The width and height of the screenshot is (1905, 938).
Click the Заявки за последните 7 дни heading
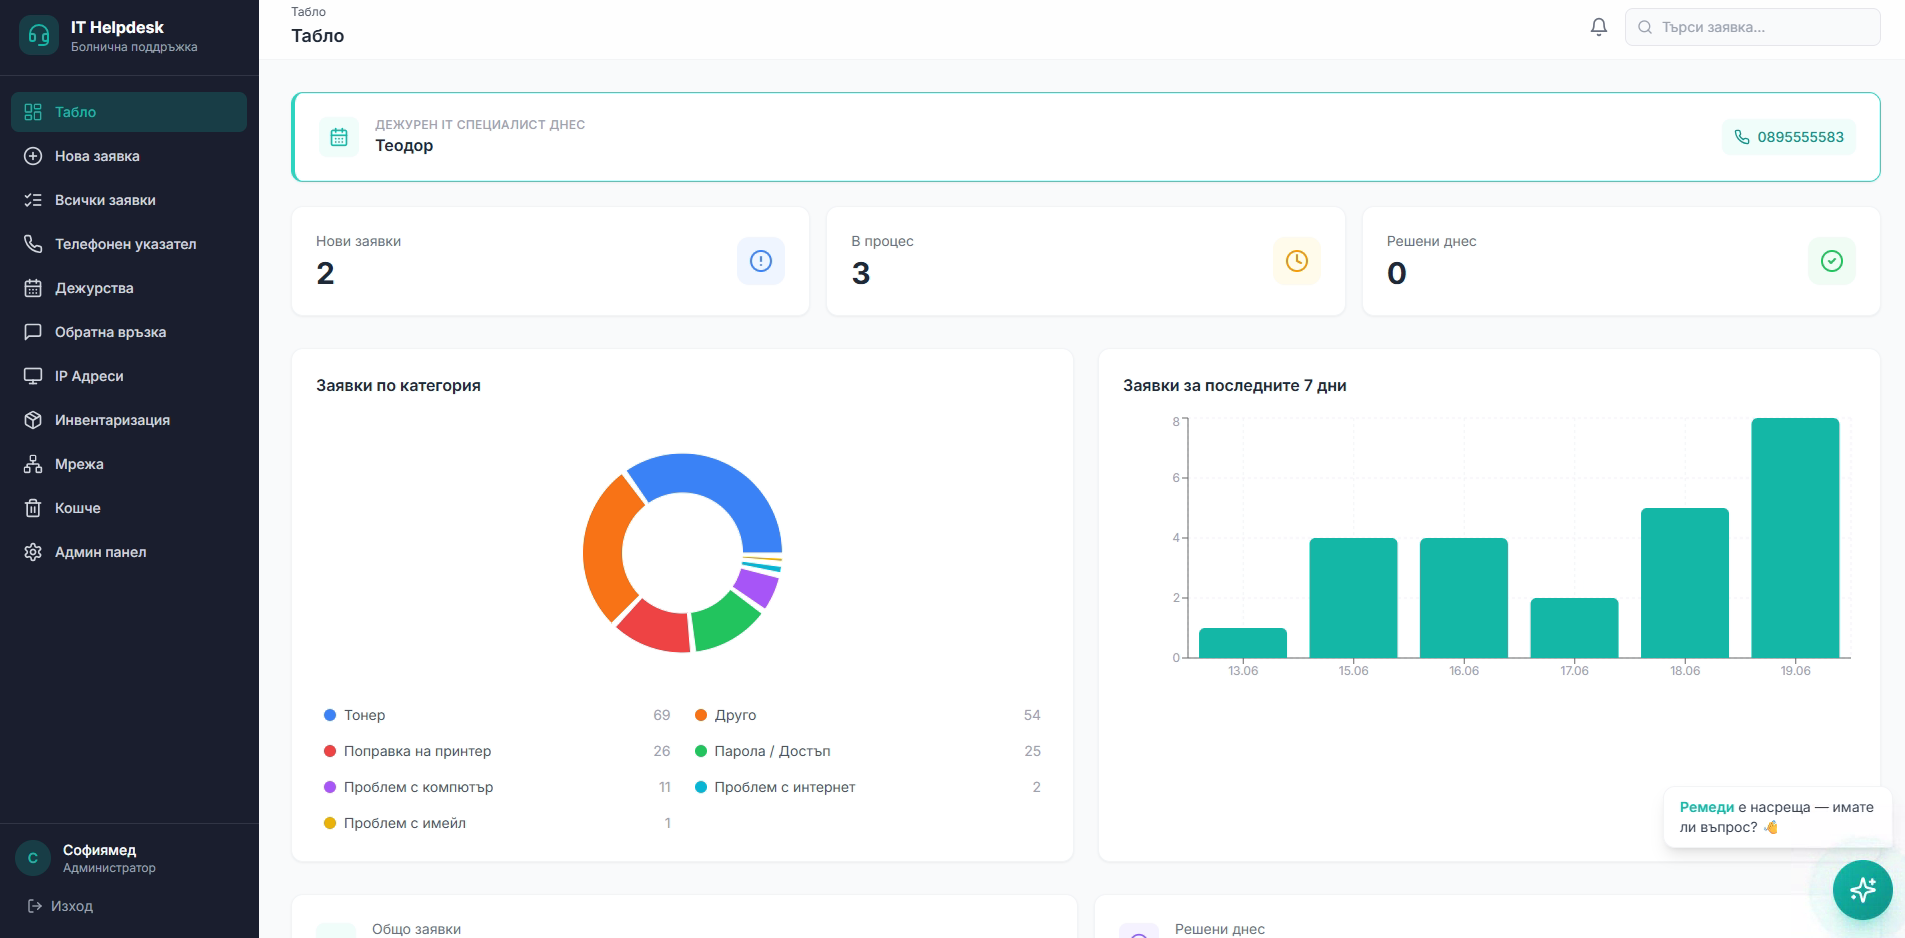coord(1234,386)
